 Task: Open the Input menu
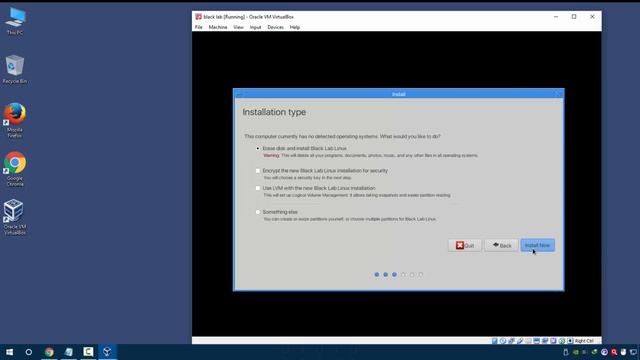click(x=256, y=27)
